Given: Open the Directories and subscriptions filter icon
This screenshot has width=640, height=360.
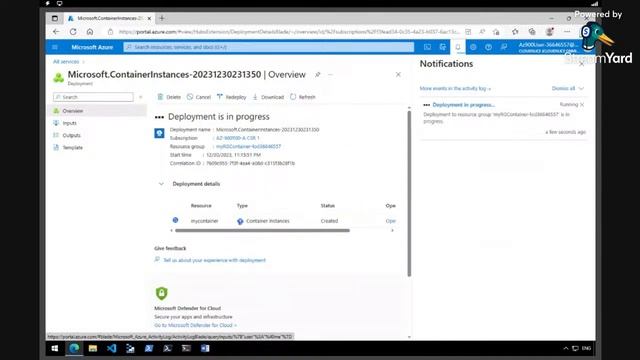Looking at the screenshot, I should 443,47.
